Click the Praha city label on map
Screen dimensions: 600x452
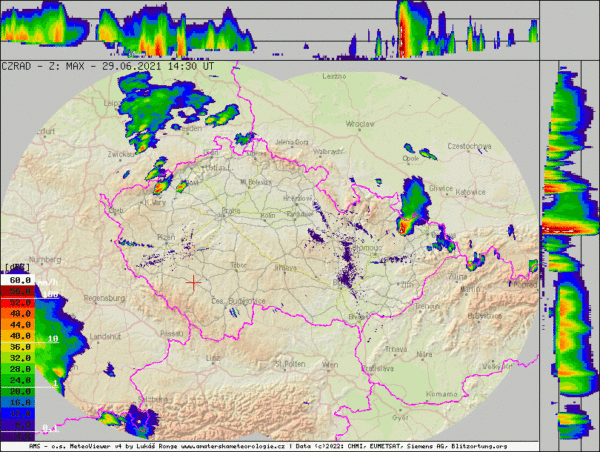(232, 211)
